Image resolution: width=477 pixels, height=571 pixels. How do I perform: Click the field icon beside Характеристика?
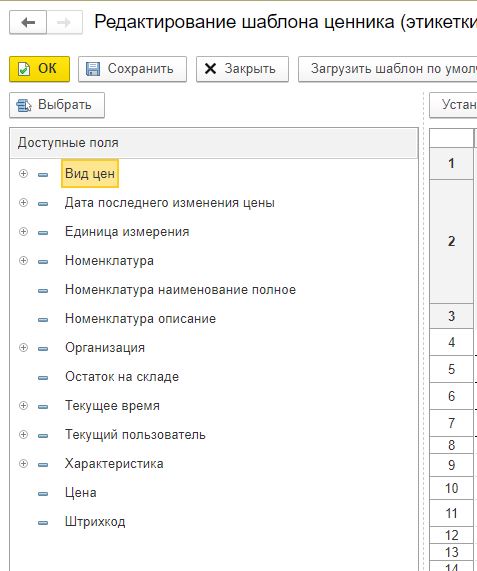(43, 465)
